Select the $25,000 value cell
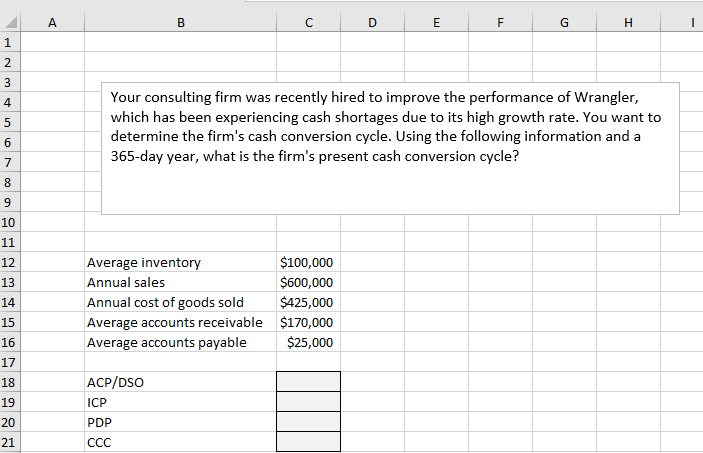 tap(308, 342)
